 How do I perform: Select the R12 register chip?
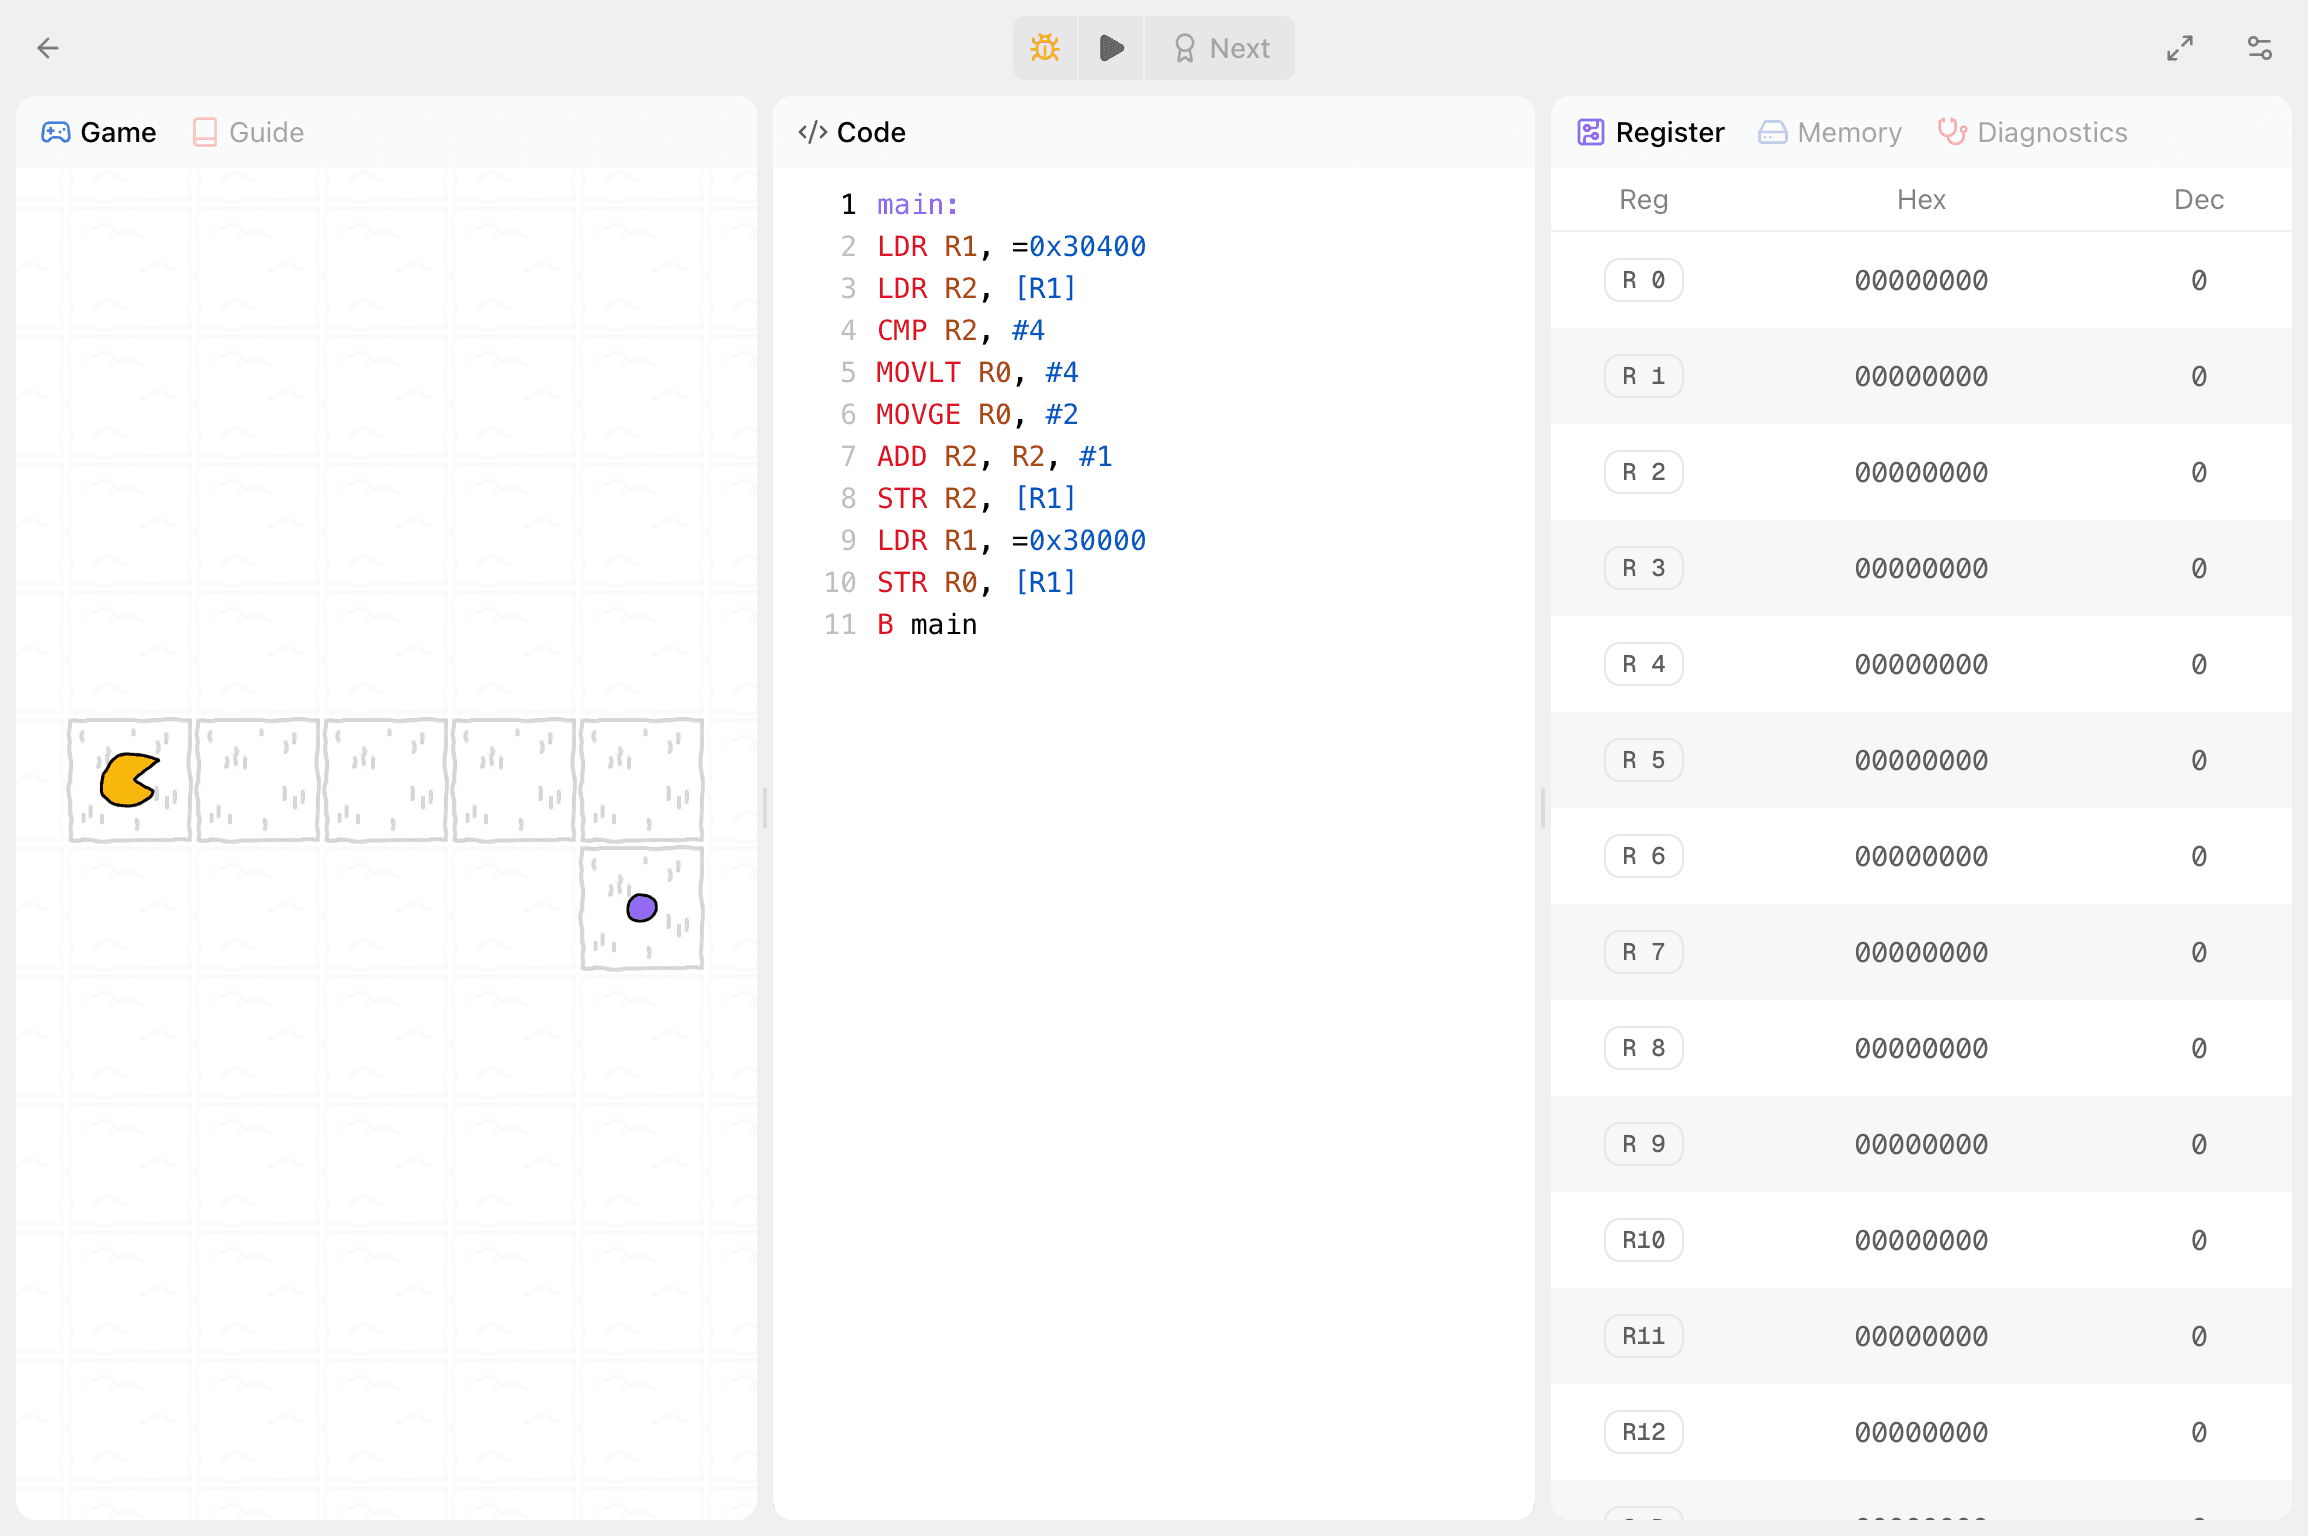click(1643, 1431)
